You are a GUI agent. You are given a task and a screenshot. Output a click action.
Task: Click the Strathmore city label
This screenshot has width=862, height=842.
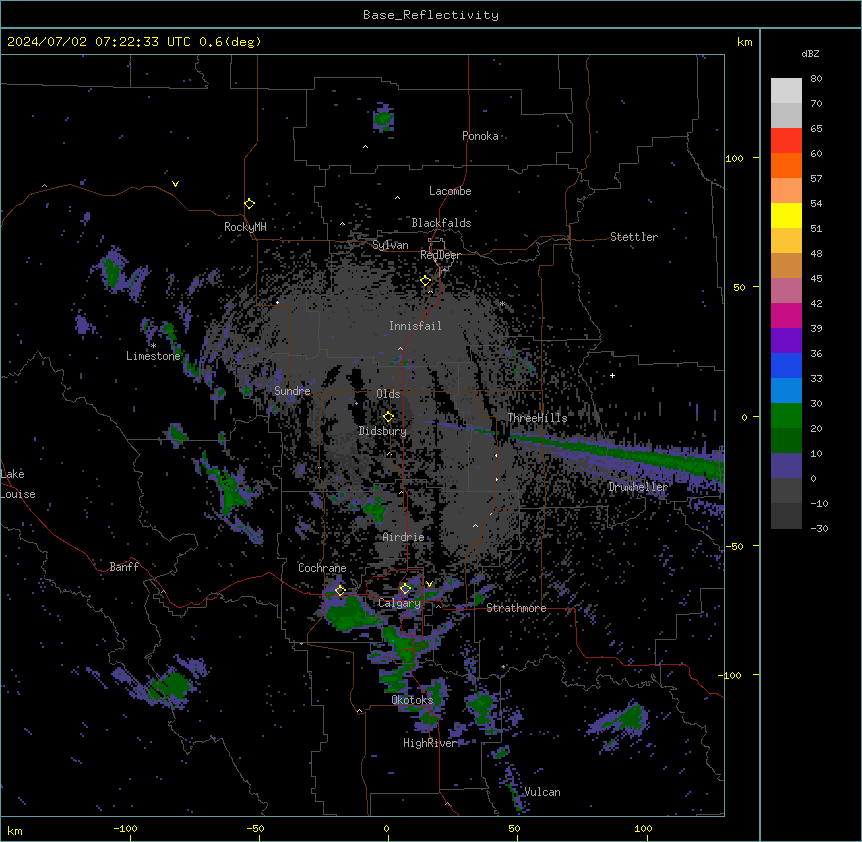pos(516,608)
